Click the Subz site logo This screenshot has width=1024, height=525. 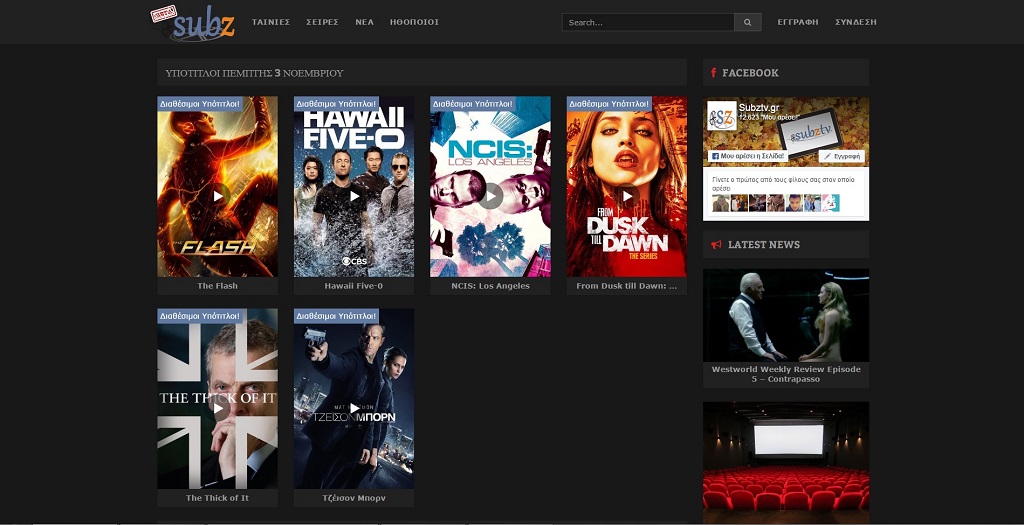(193, 23)
